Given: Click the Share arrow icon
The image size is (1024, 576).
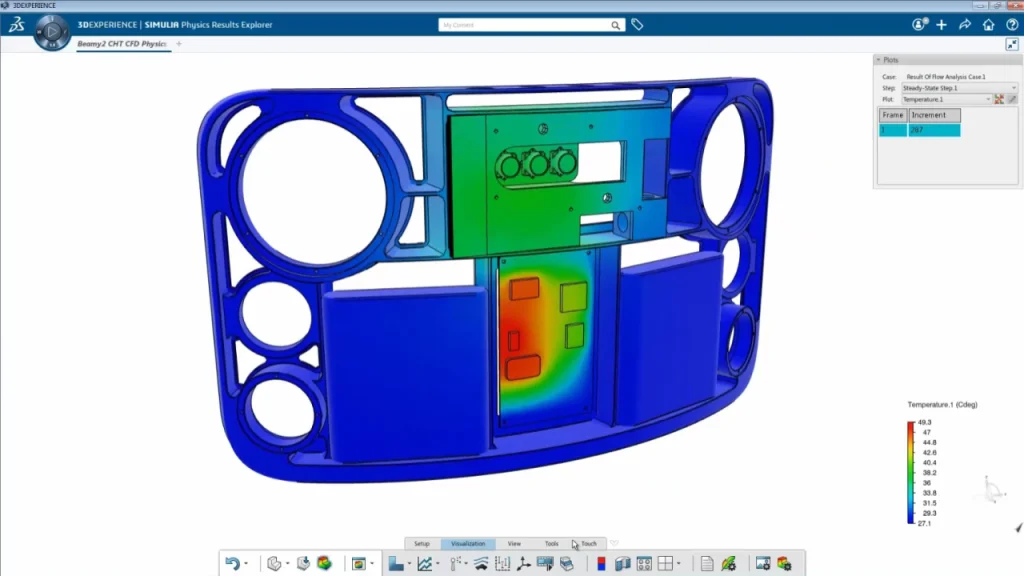Looking at the screenshot, I should 965,25.
